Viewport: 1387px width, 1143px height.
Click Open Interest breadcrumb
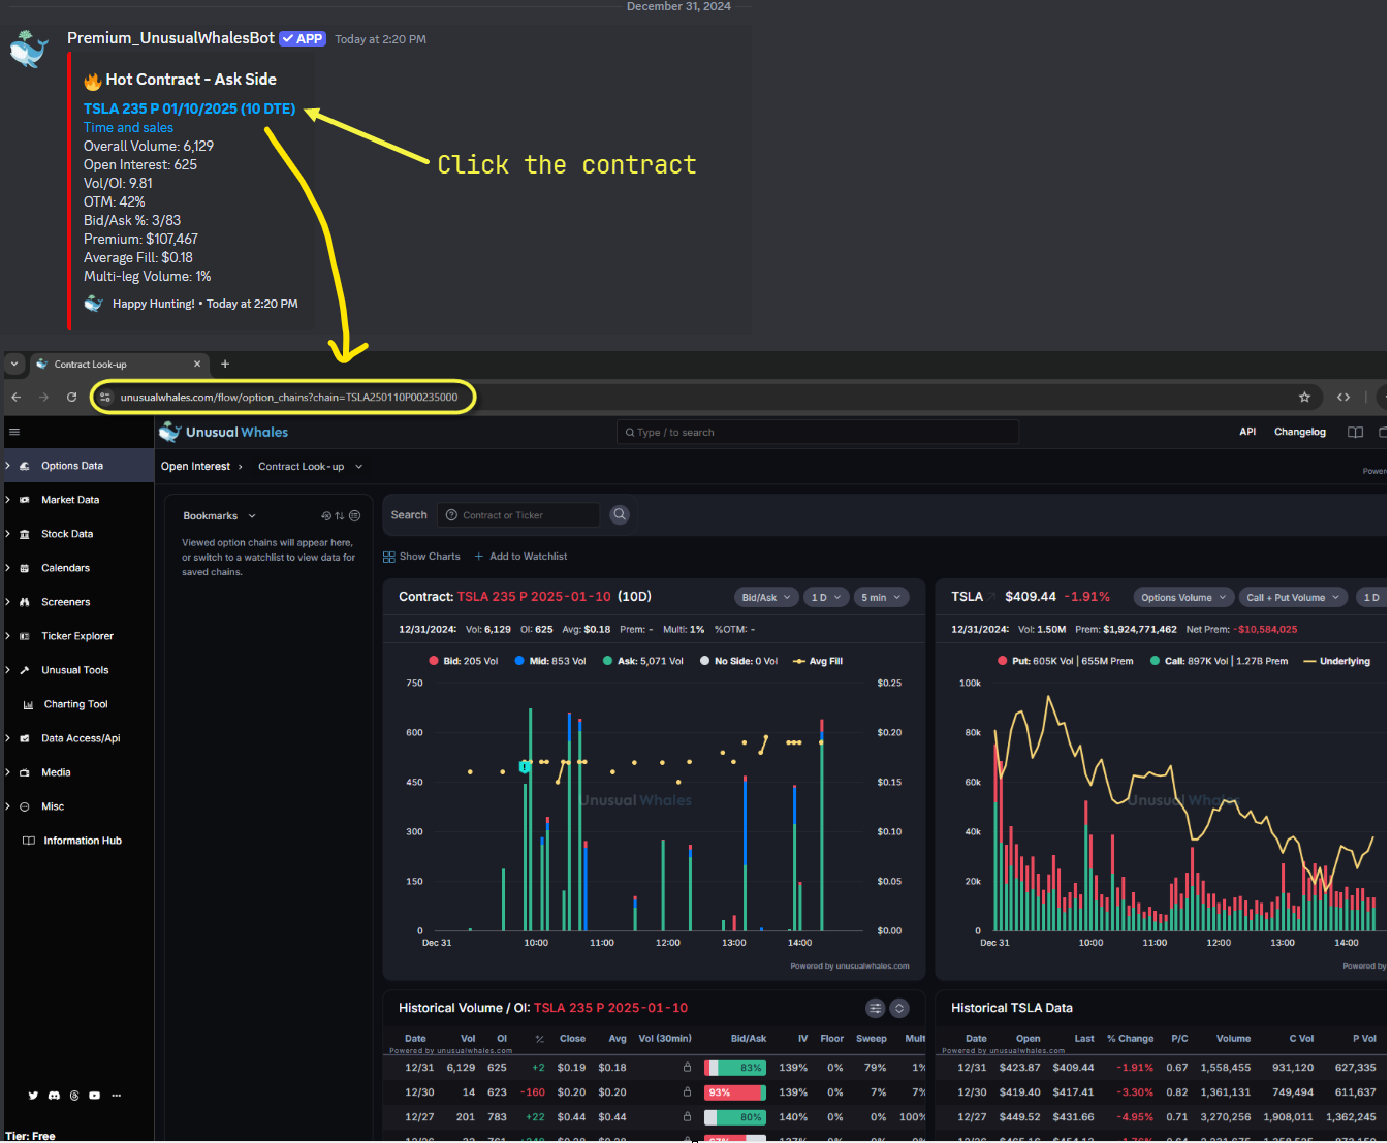pos(195,467)
